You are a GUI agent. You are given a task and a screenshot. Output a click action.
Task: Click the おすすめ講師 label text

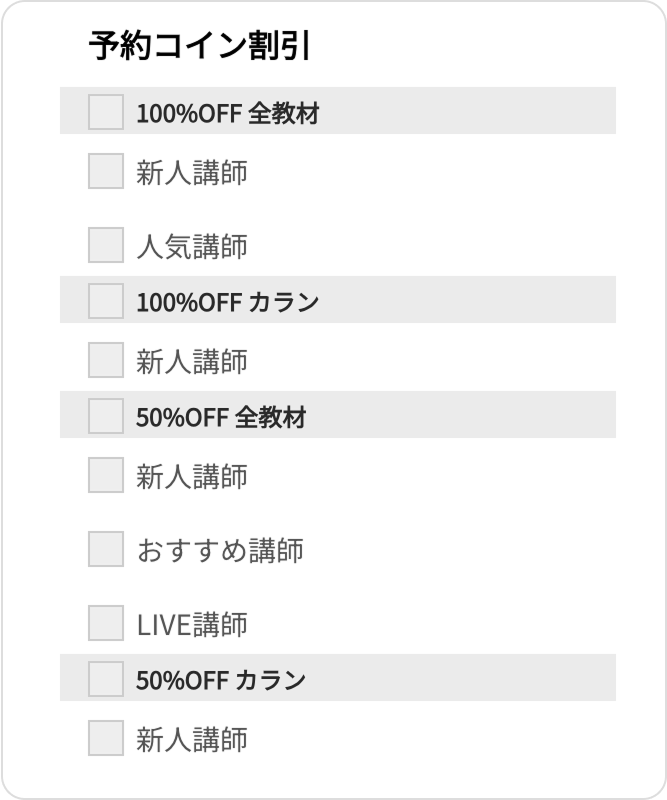pos(220,550)
